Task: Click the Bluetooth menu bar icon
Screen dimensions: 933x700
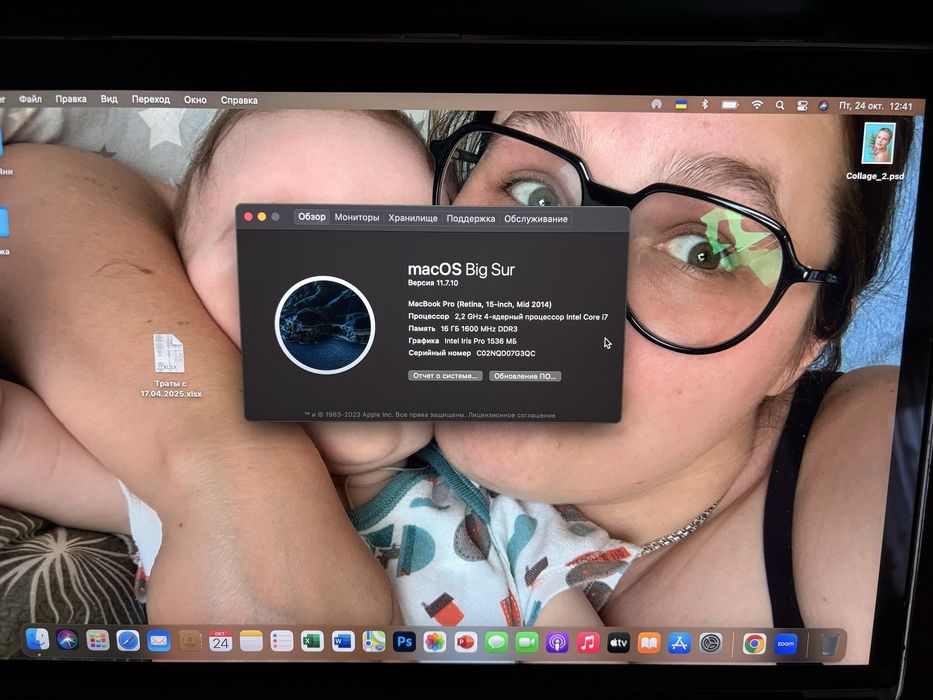Action: 705,104
